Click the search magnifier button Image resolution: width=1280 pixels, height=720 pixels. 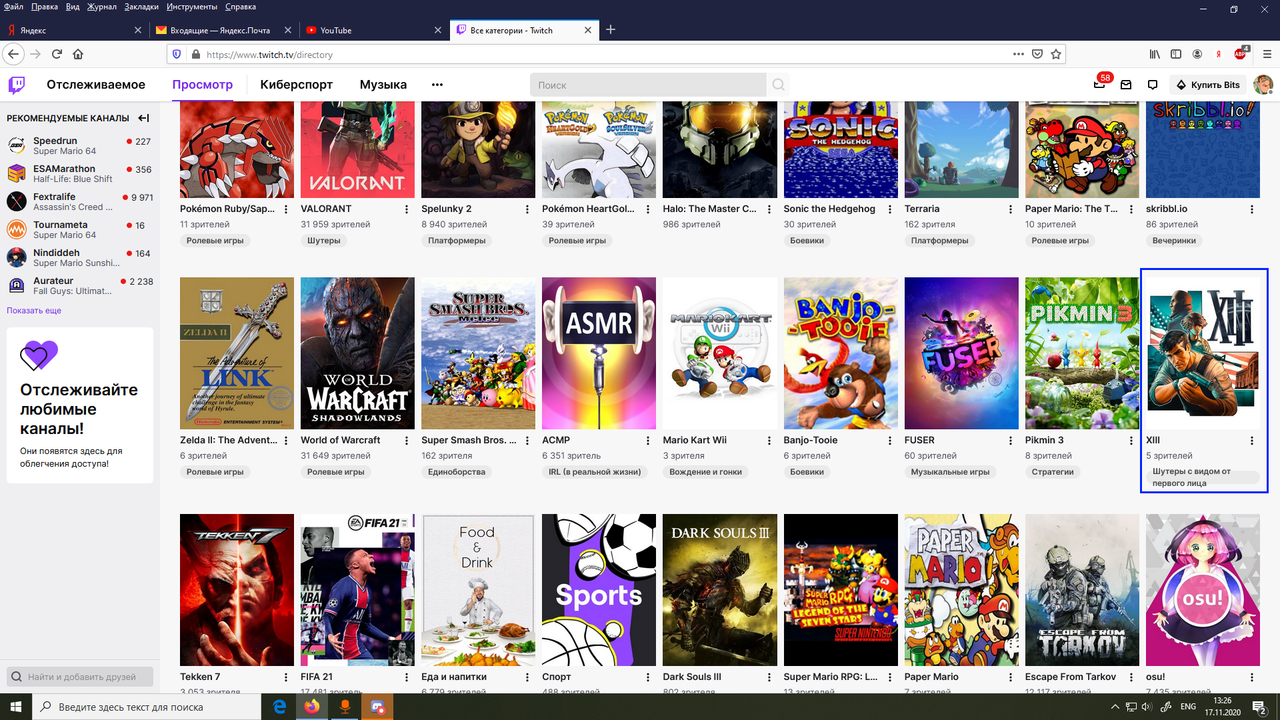[778, 85]
